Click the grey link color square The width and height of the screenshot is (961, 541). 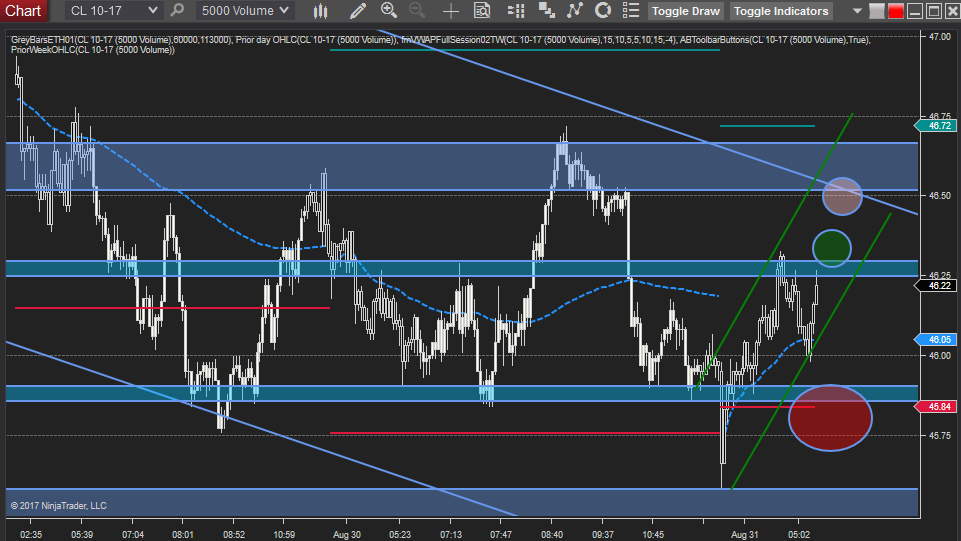point(877,11)
